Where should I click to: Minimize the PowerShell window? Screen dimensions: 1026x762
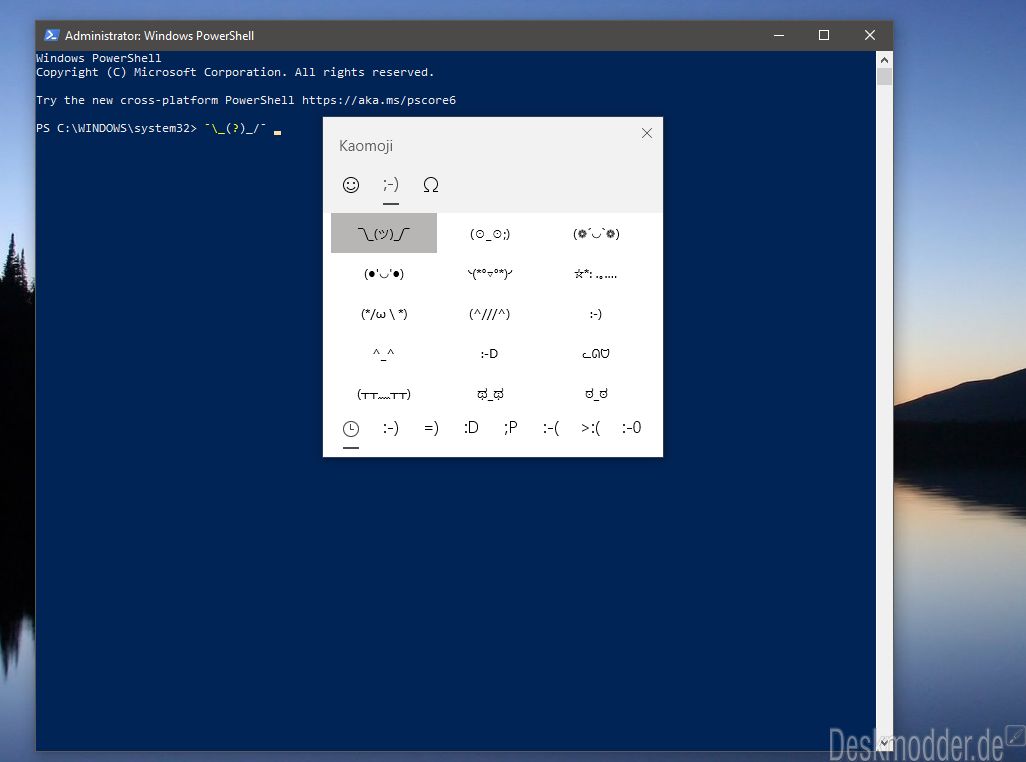click(x=779, y=35)
